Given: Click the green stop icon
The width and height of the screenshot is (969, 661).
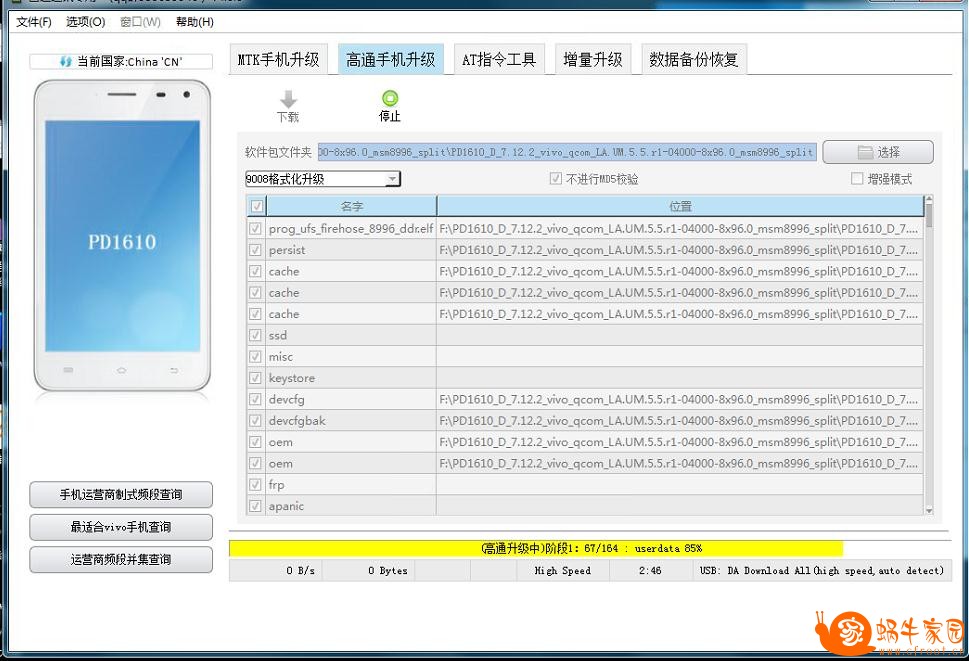Looking at the screenshot, I should (390, 98).
